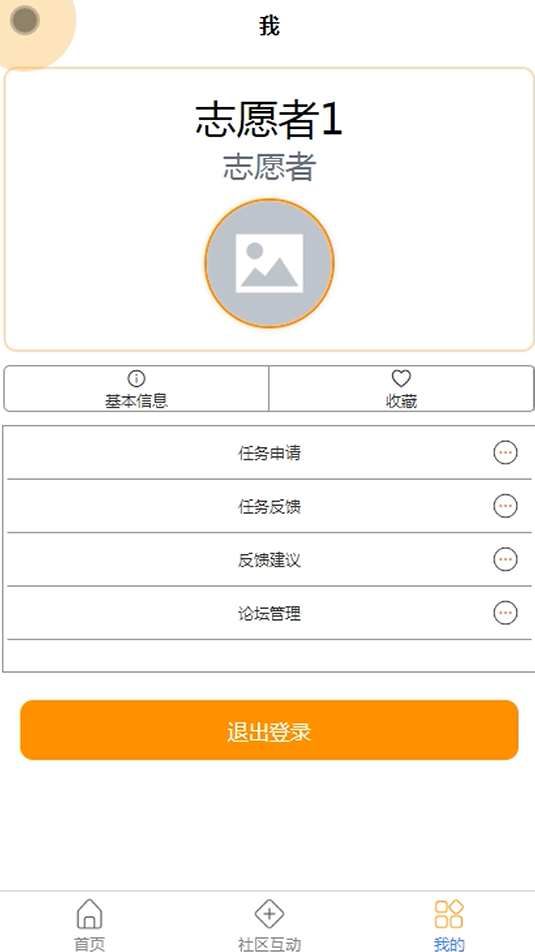535x952 pixels.
Task: Log out with the 退出登录 button
Action: [x=269, y=730]
